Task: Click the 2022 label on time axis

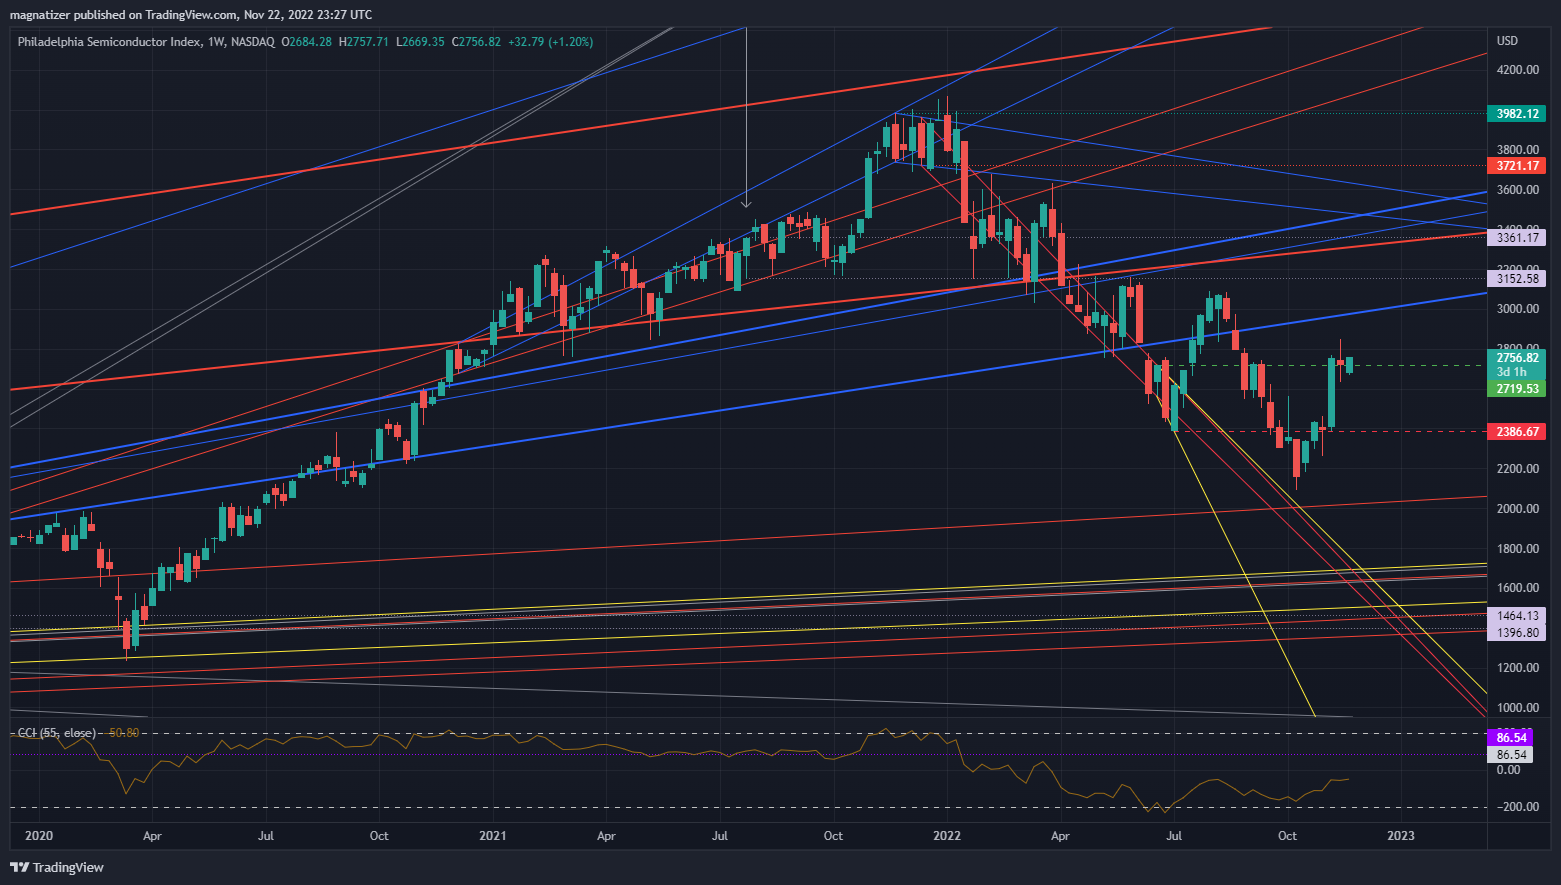Action: point(947,836)
